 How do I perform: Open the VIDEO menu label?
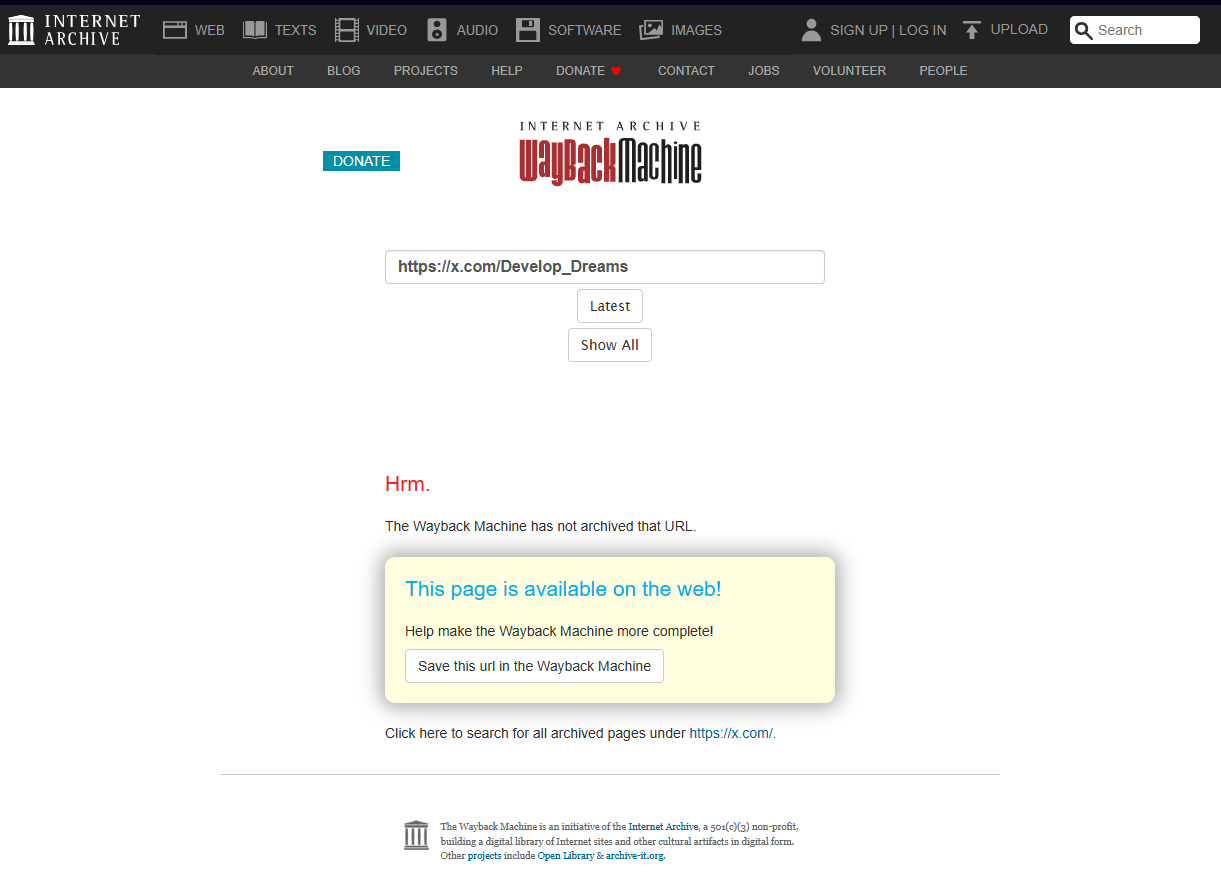(387, 30)
